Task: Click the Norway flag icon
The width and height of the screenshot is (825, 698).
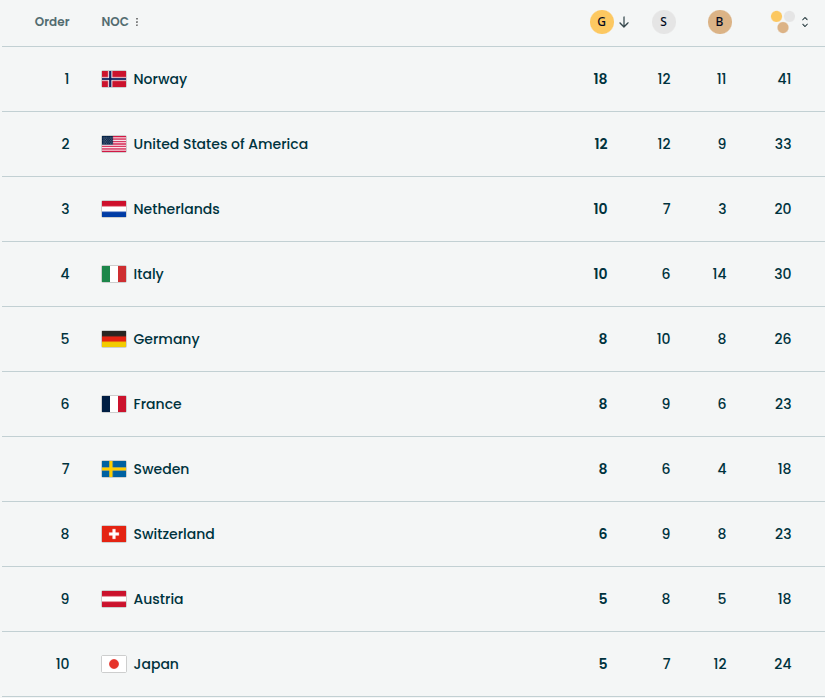Action: [114, 79]
